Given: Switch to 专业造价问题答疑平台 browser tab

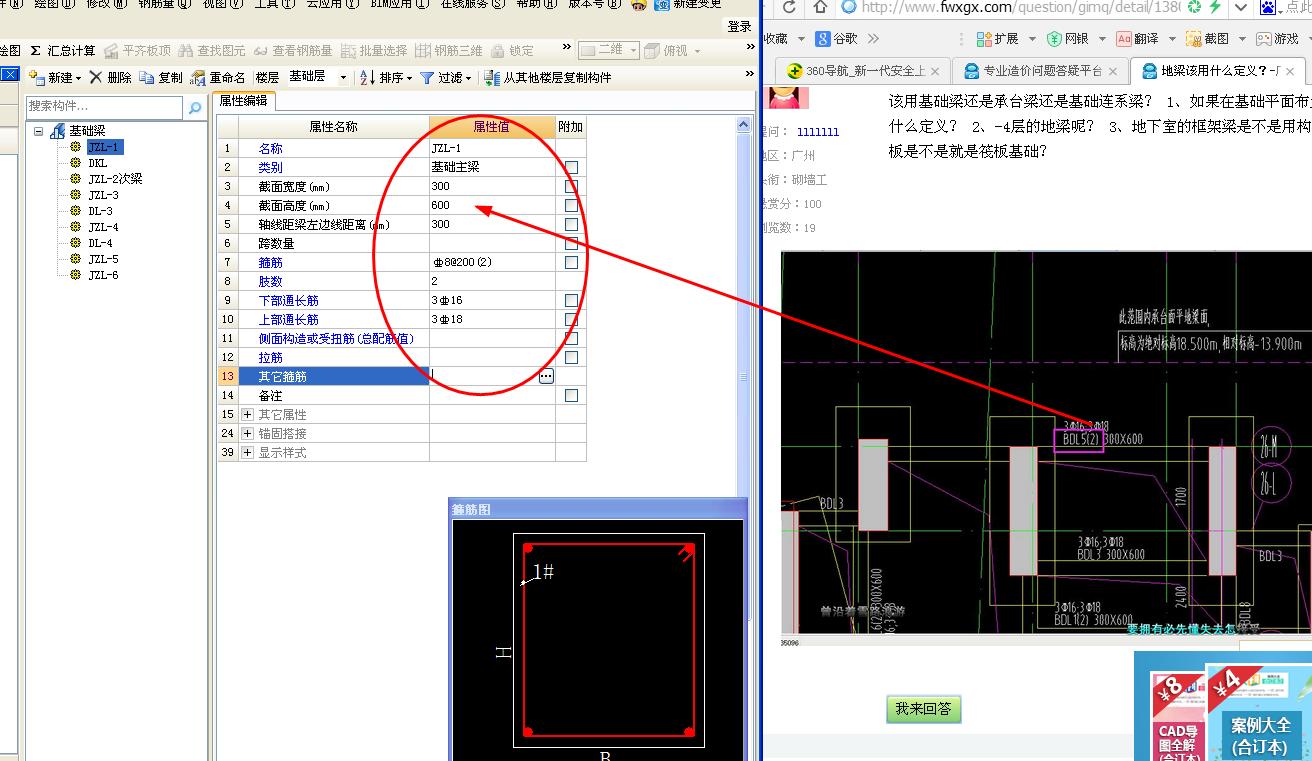Looking at the screenshot, I should click(x=1040, y=71).
